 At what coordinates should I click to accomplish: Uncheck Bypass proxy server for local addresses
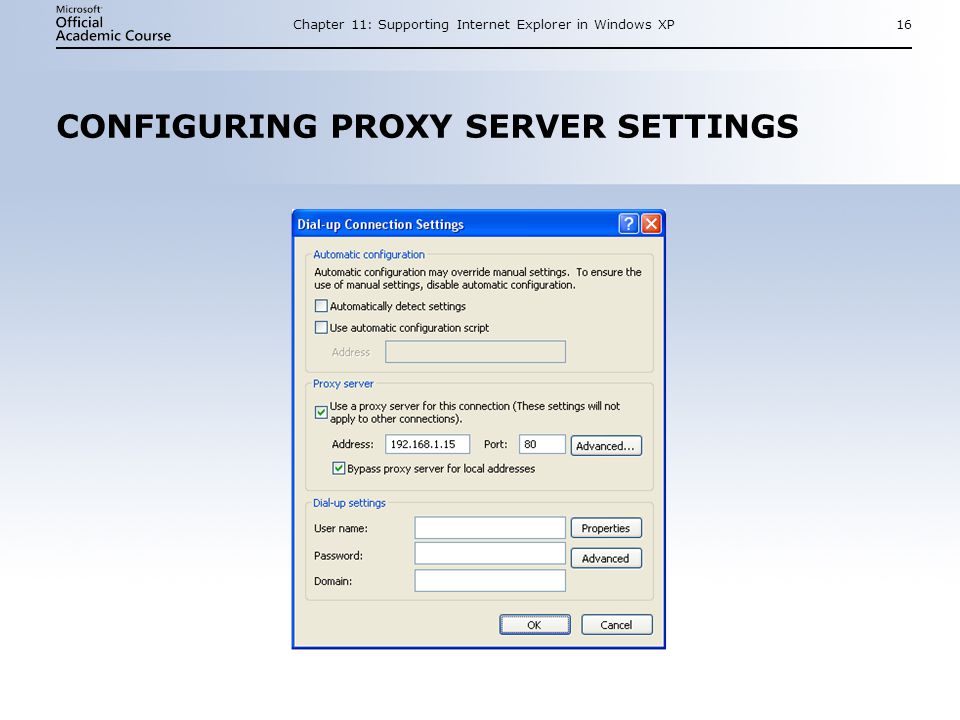(x=339, y=468)
